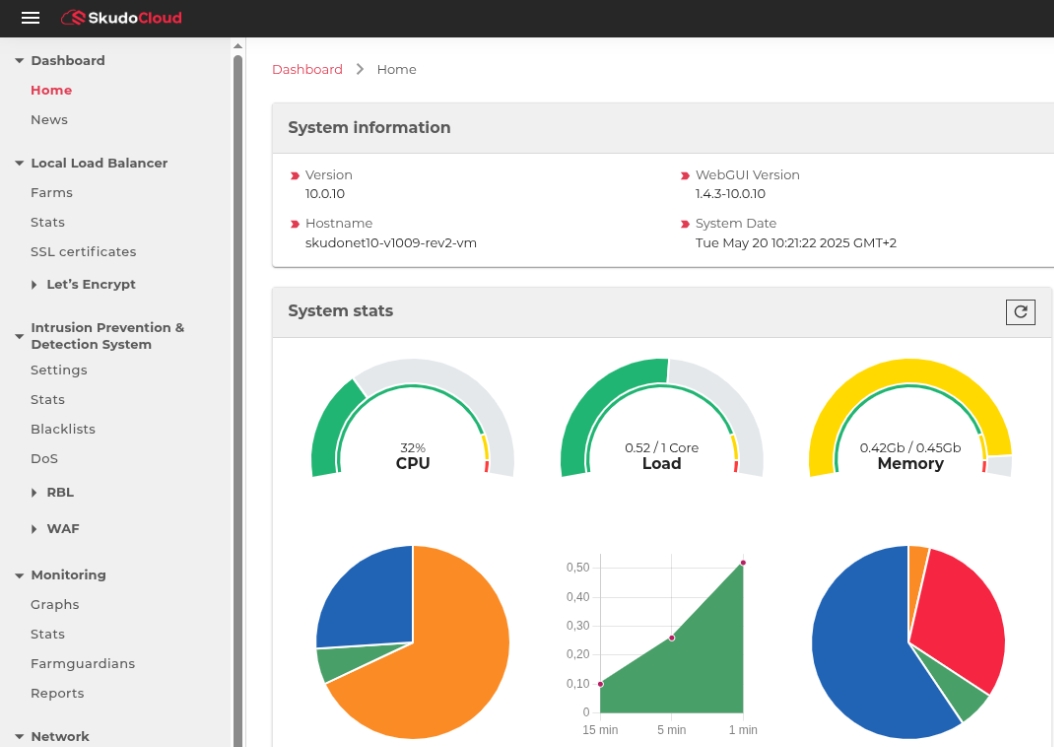Click the orange slice of CPU pie chart
This screenshot has width=1054, height=747.
click(x=440, y=660)
